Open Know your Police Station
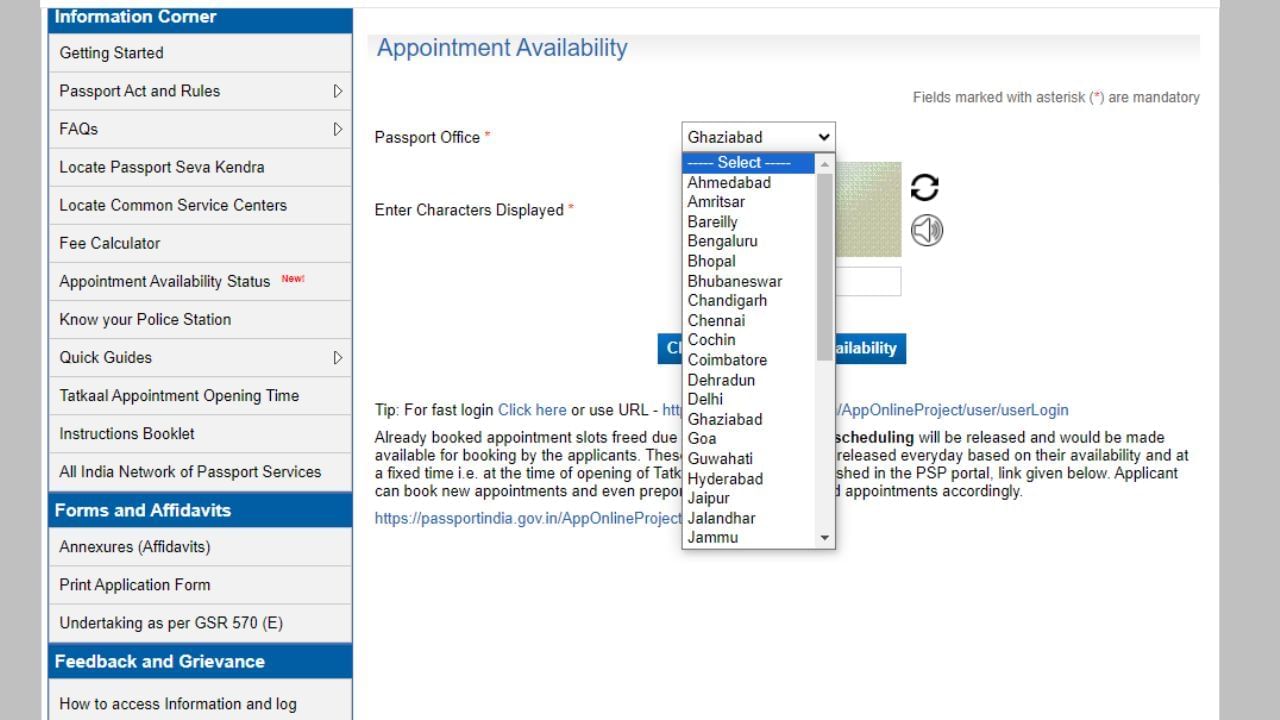 click(145, 319)
